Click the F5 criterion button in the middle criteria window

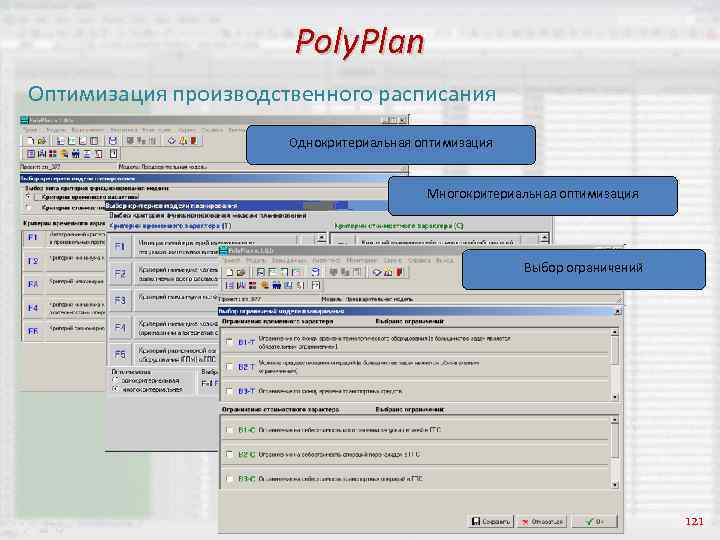[119, 354]
